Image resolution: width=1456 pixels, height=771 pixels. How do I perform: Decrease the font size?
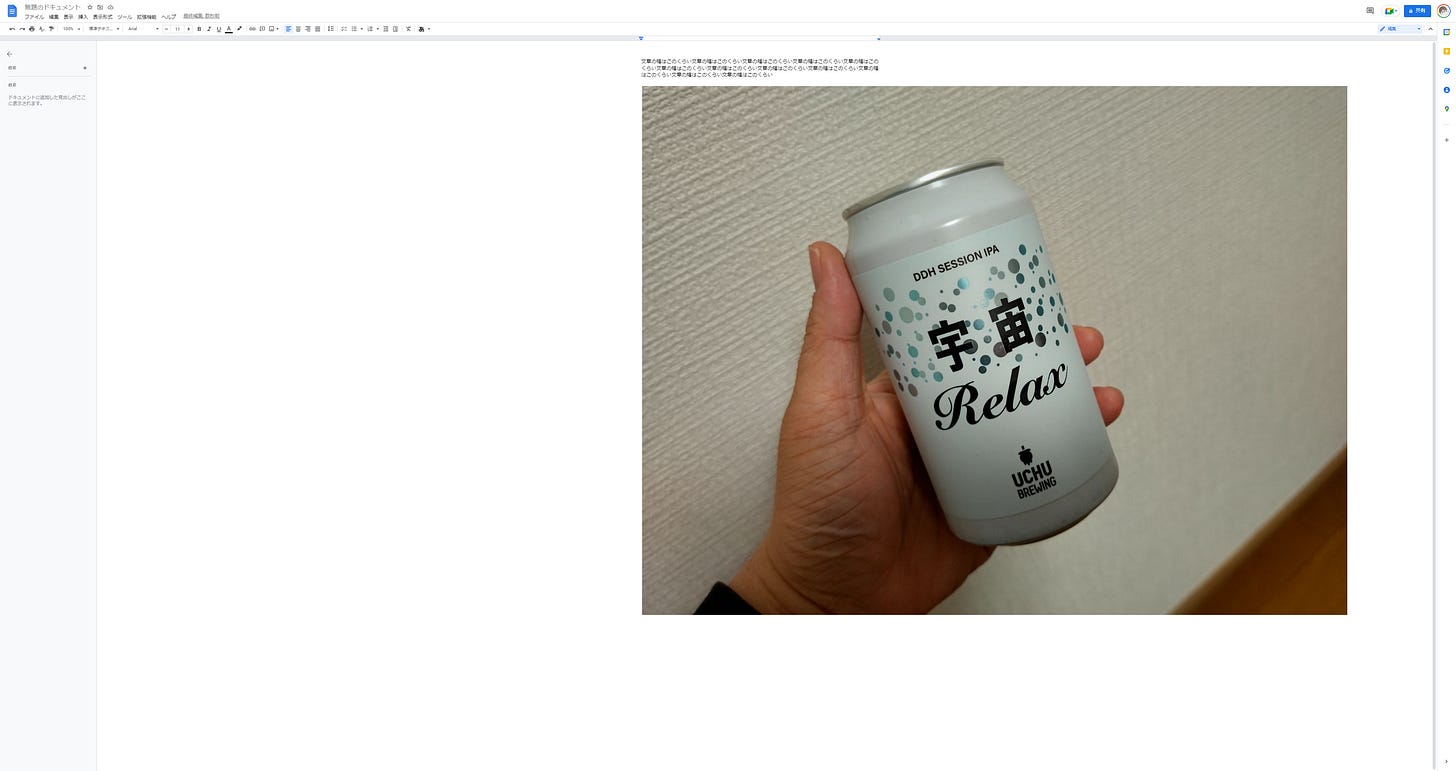pos(167,29)
